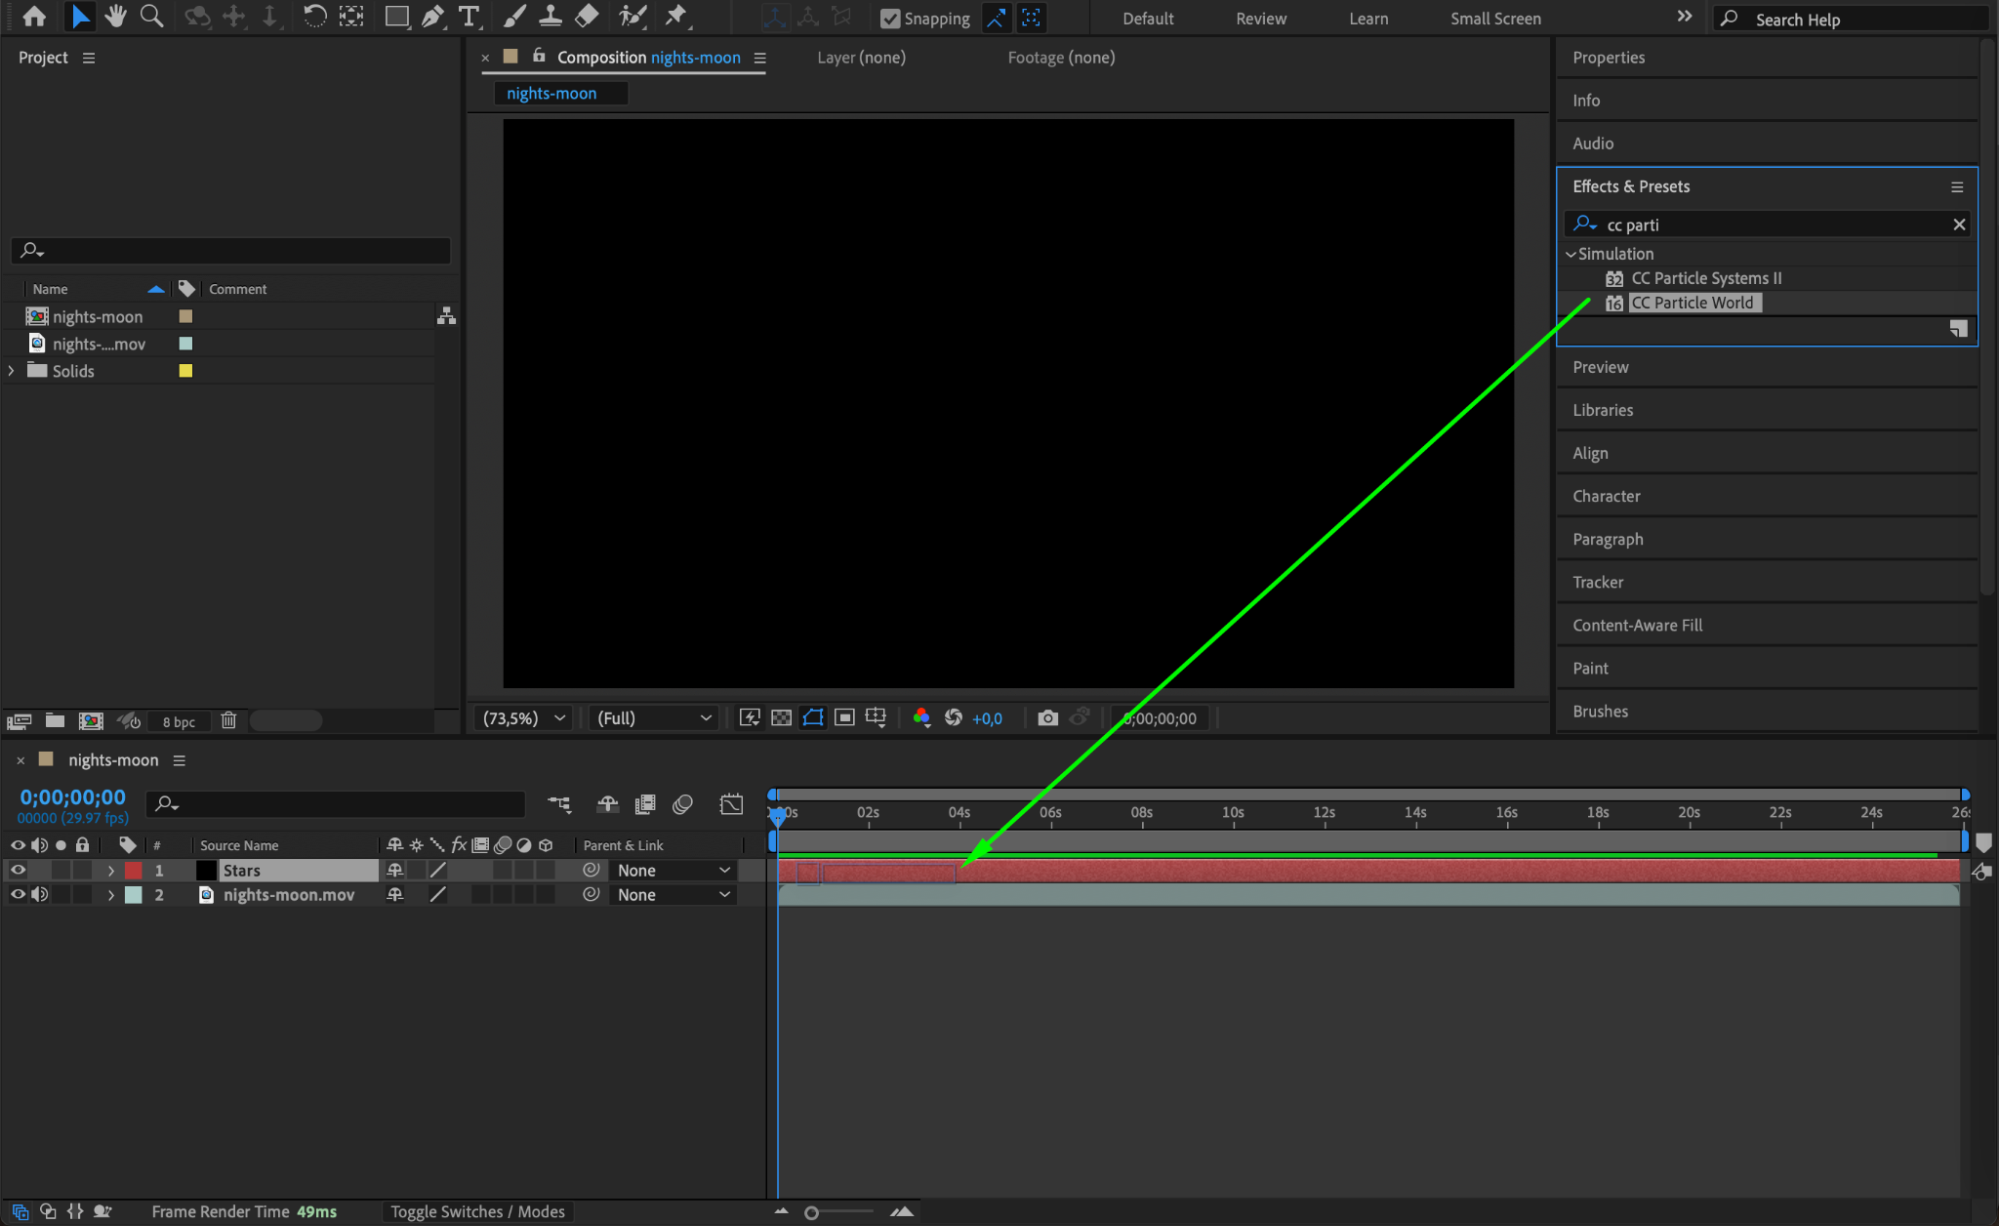Delete selected item with trash icon
1999x1226 pixels.
pos(228,721)
